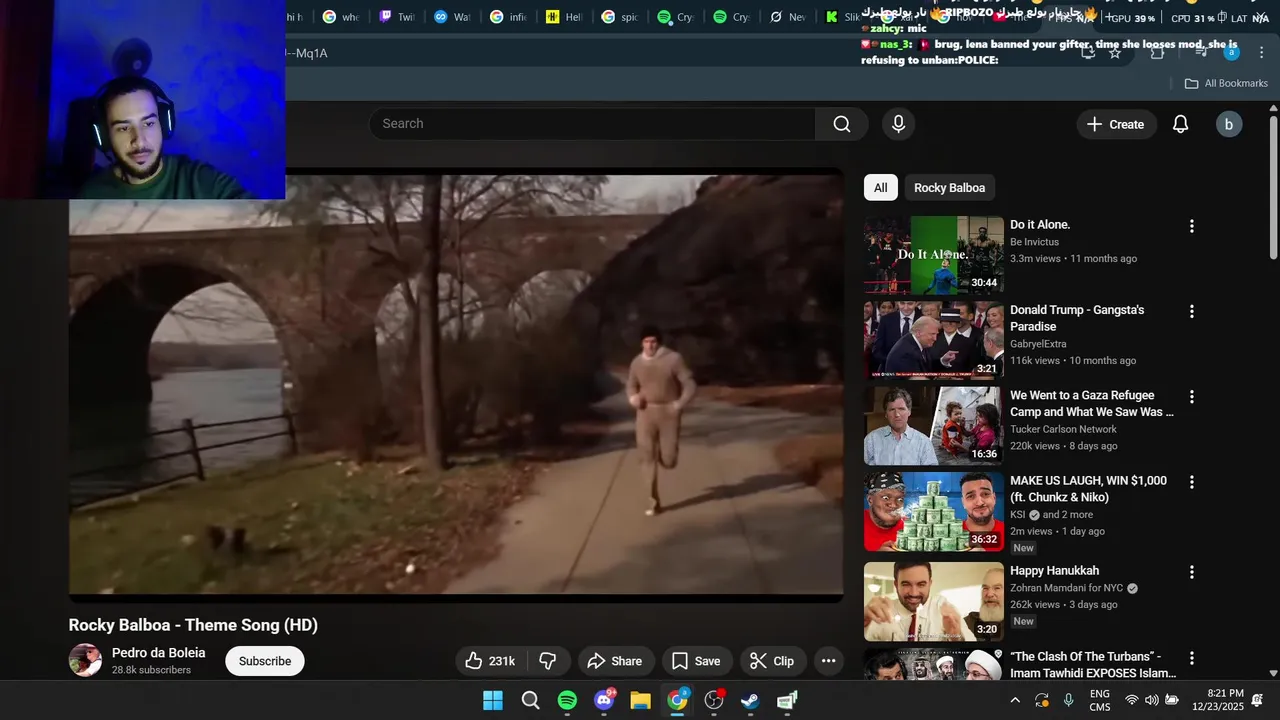Open the GabryelExtra channel link
This screenshot has height=720, width=1280.
[x=1038, y=344]
